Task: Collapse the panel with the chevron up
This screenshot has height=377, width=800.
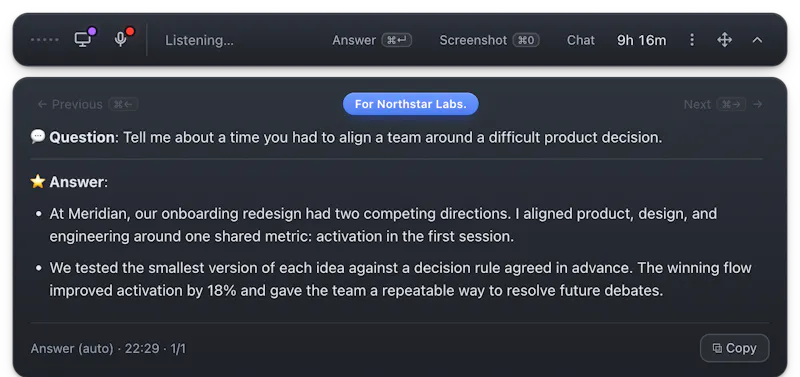Action: click(758, 40)
